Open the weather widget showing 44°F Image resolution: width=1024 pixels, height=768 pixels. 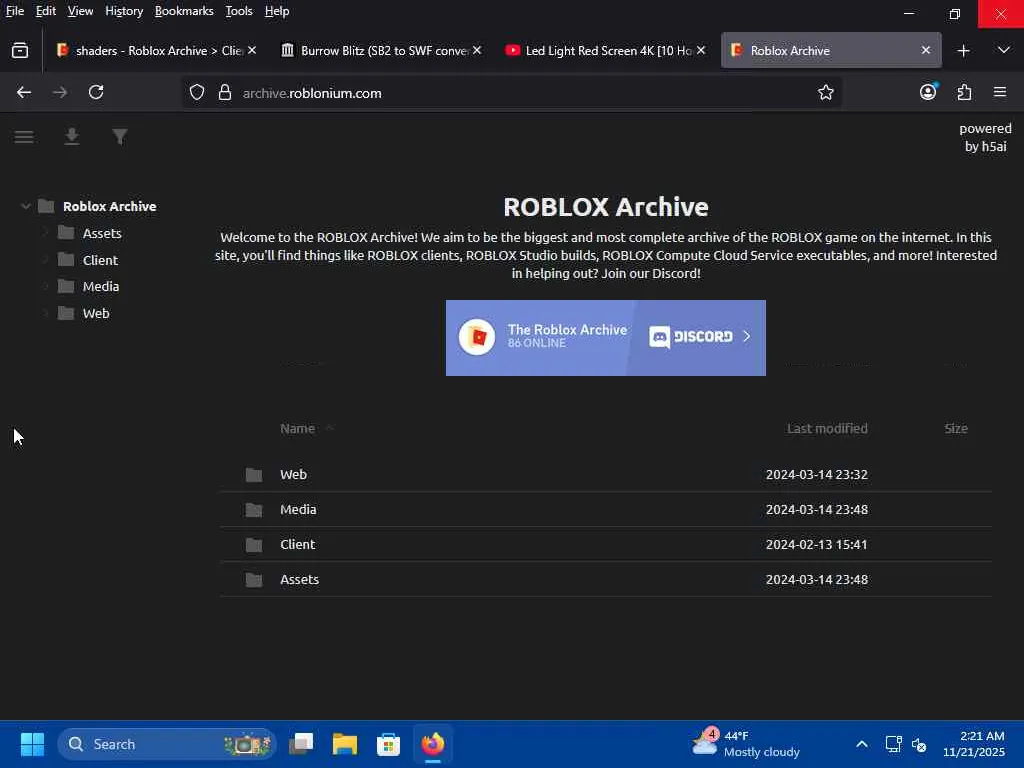746,744
